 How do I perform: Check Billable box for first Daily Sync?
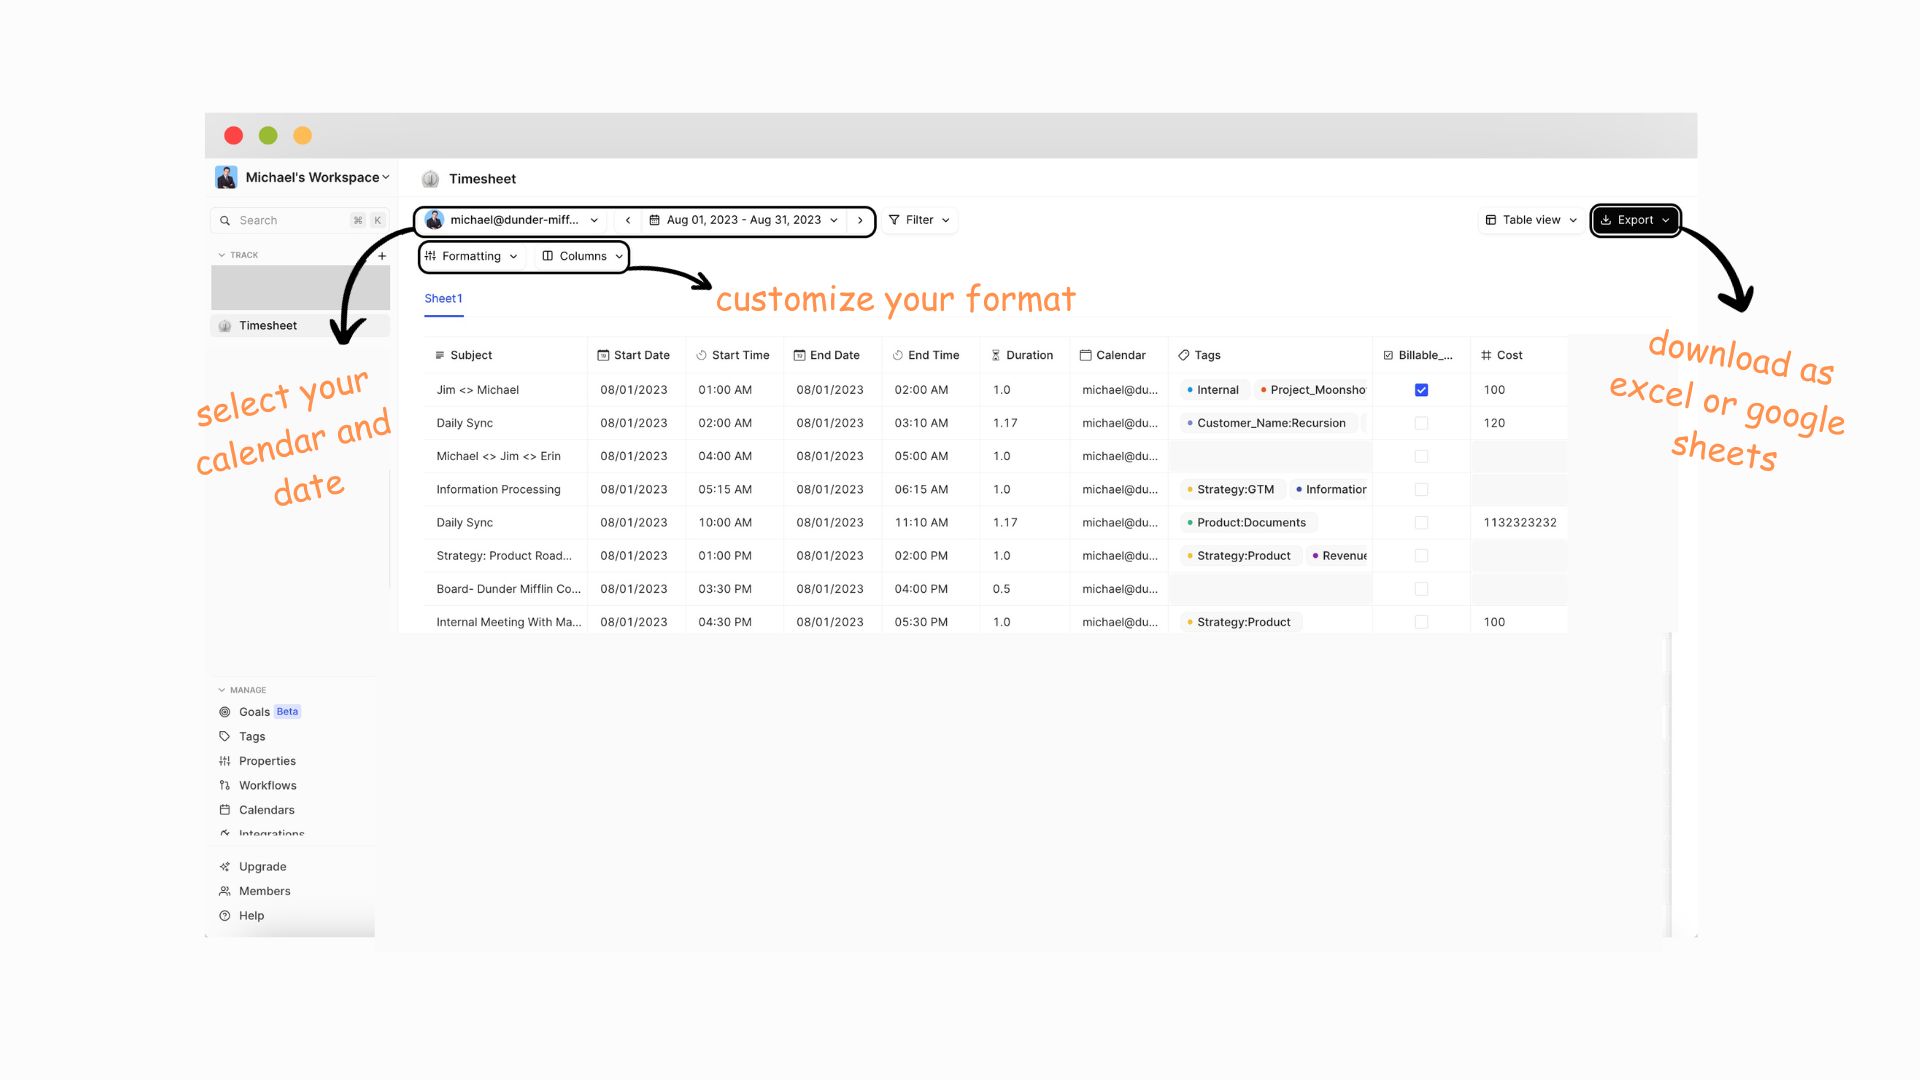point(1421,423)
